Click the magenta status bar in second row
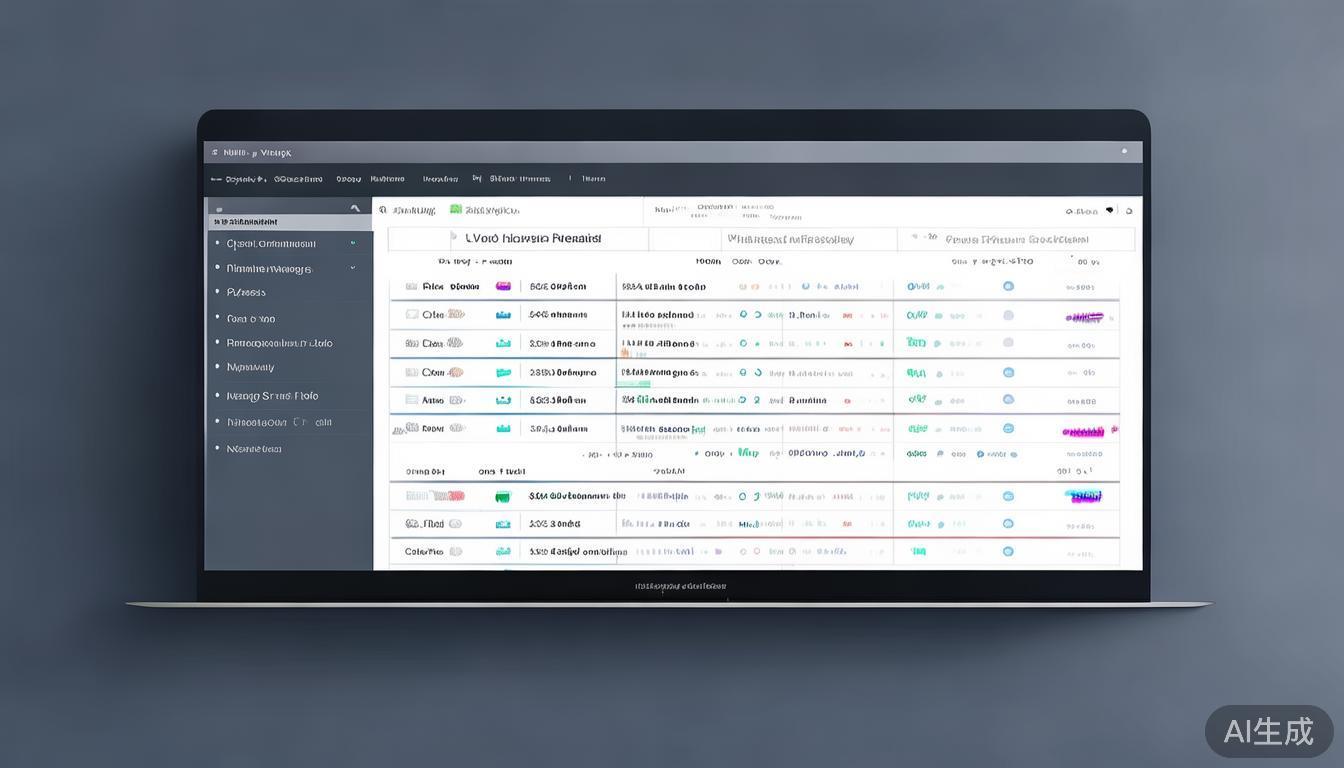This screenshot has height=768, width=1344. tap(1084, 317)
